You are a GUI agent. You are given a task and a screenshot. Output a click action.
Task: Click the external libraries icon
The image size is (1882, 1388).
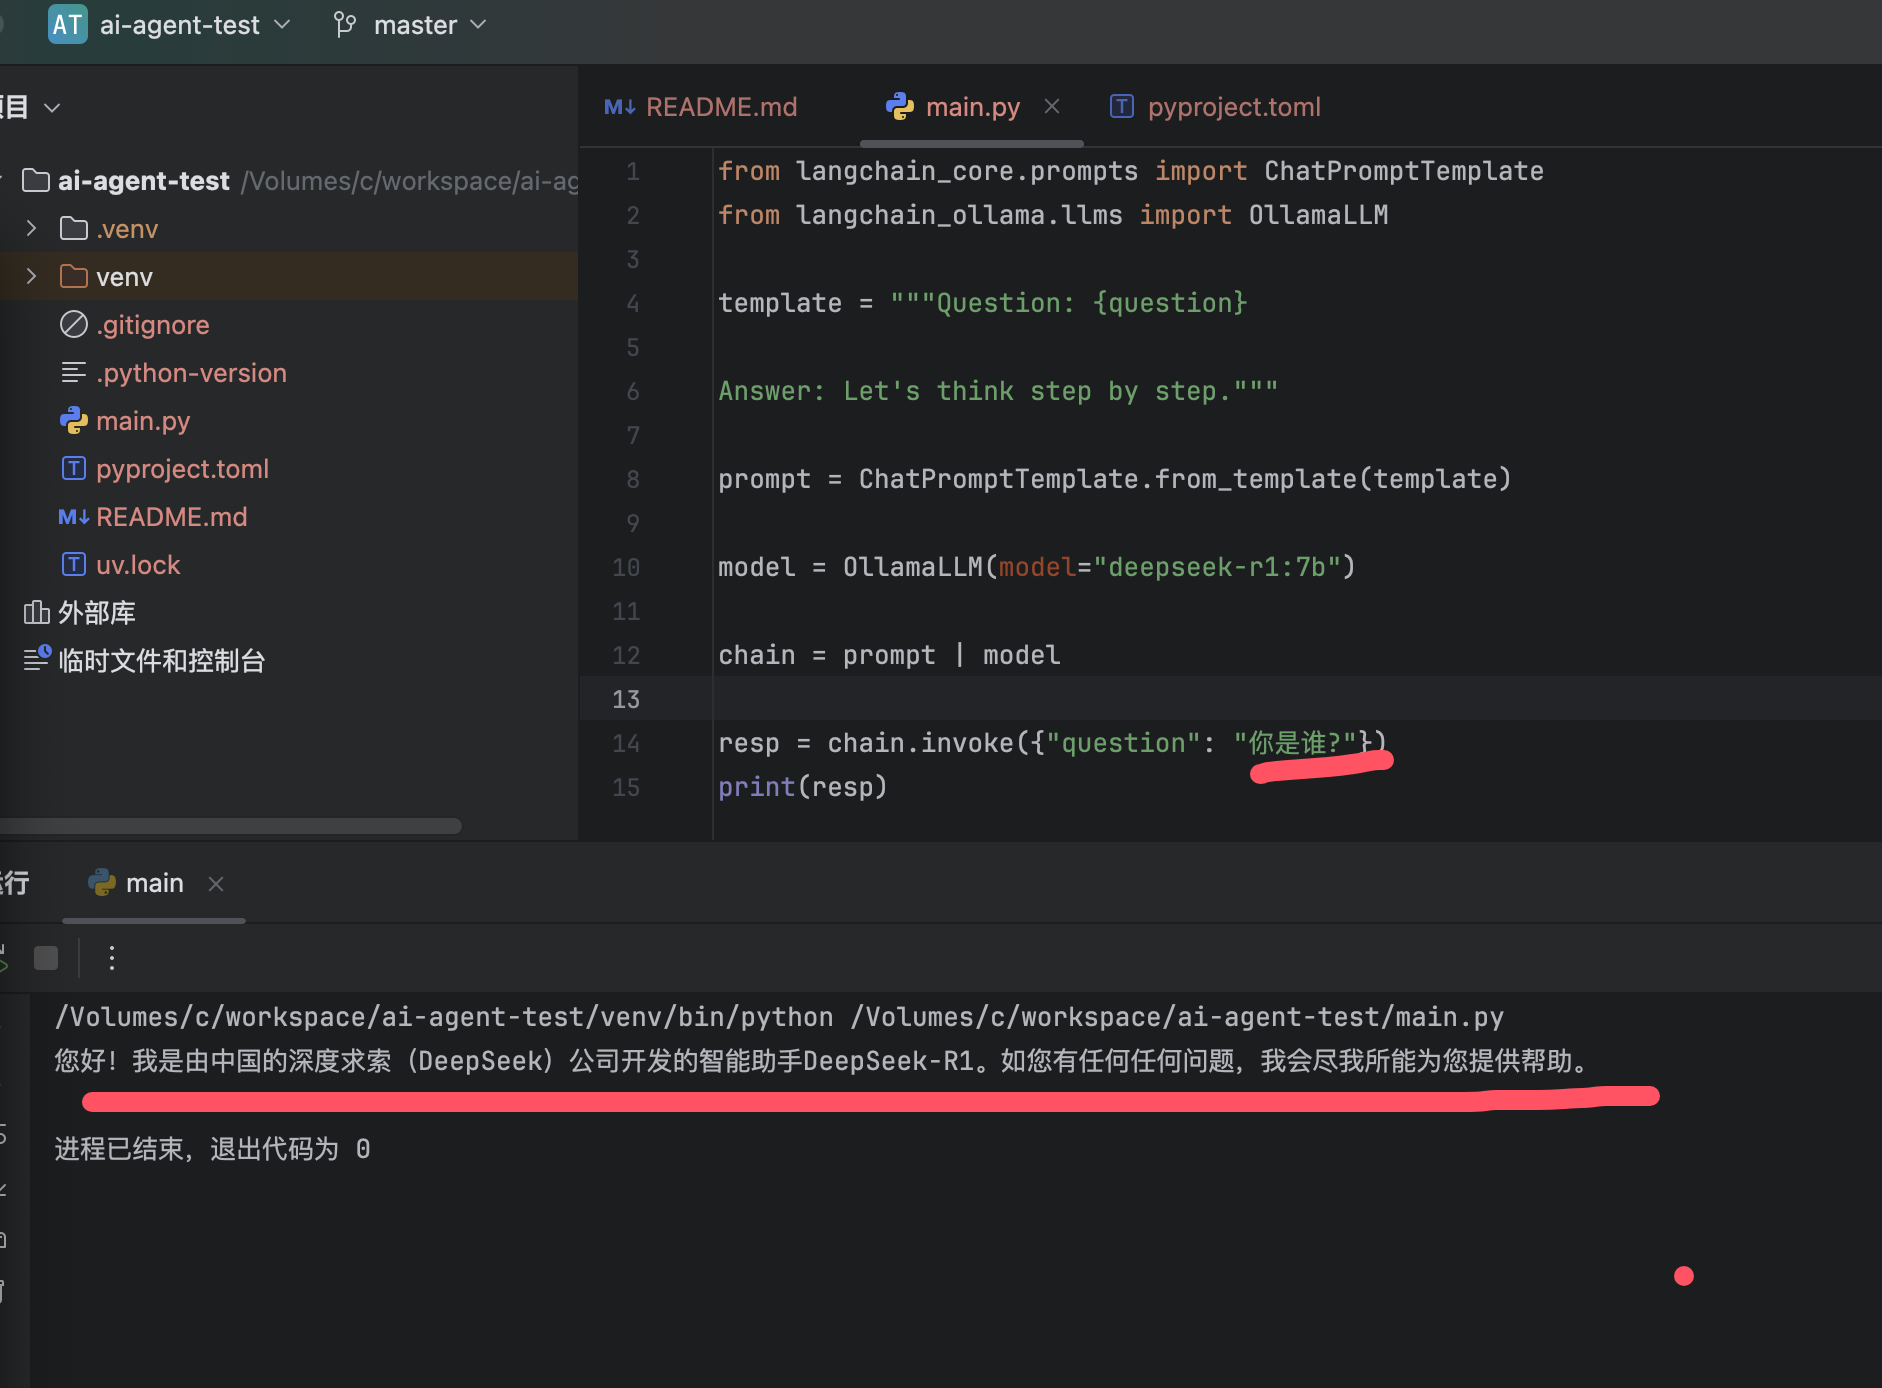point(36,613)
